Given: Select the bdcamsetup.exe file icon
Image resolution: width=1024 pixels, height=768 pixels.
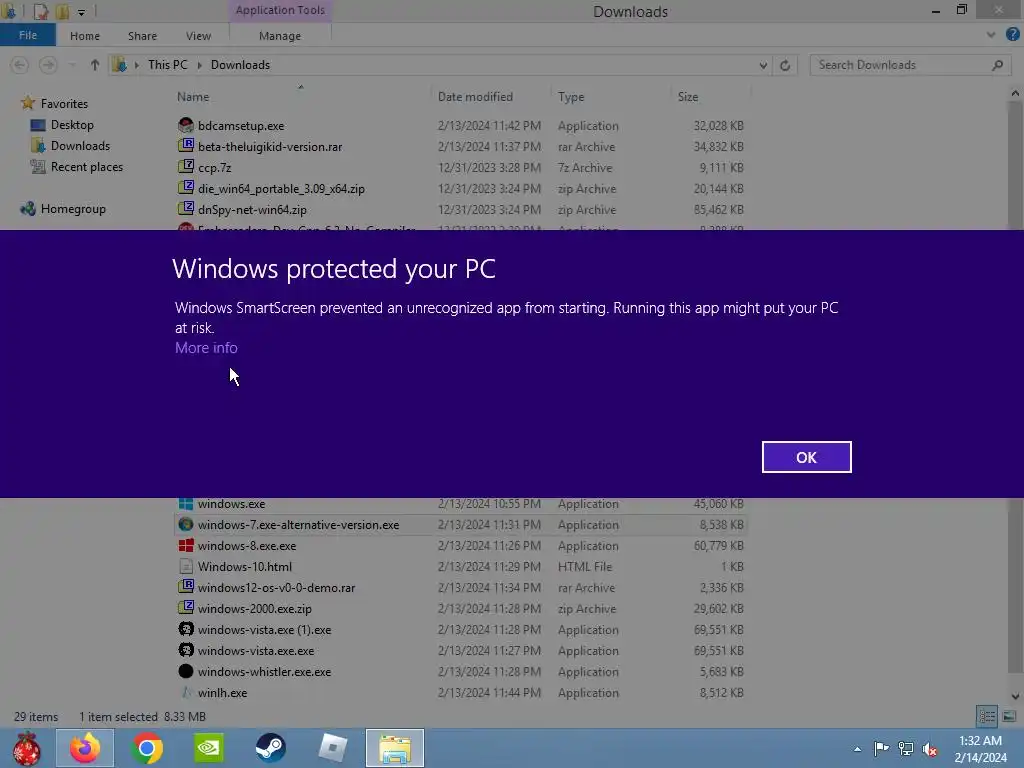Looking at the screenshot, I should click(x=186, y=125).
